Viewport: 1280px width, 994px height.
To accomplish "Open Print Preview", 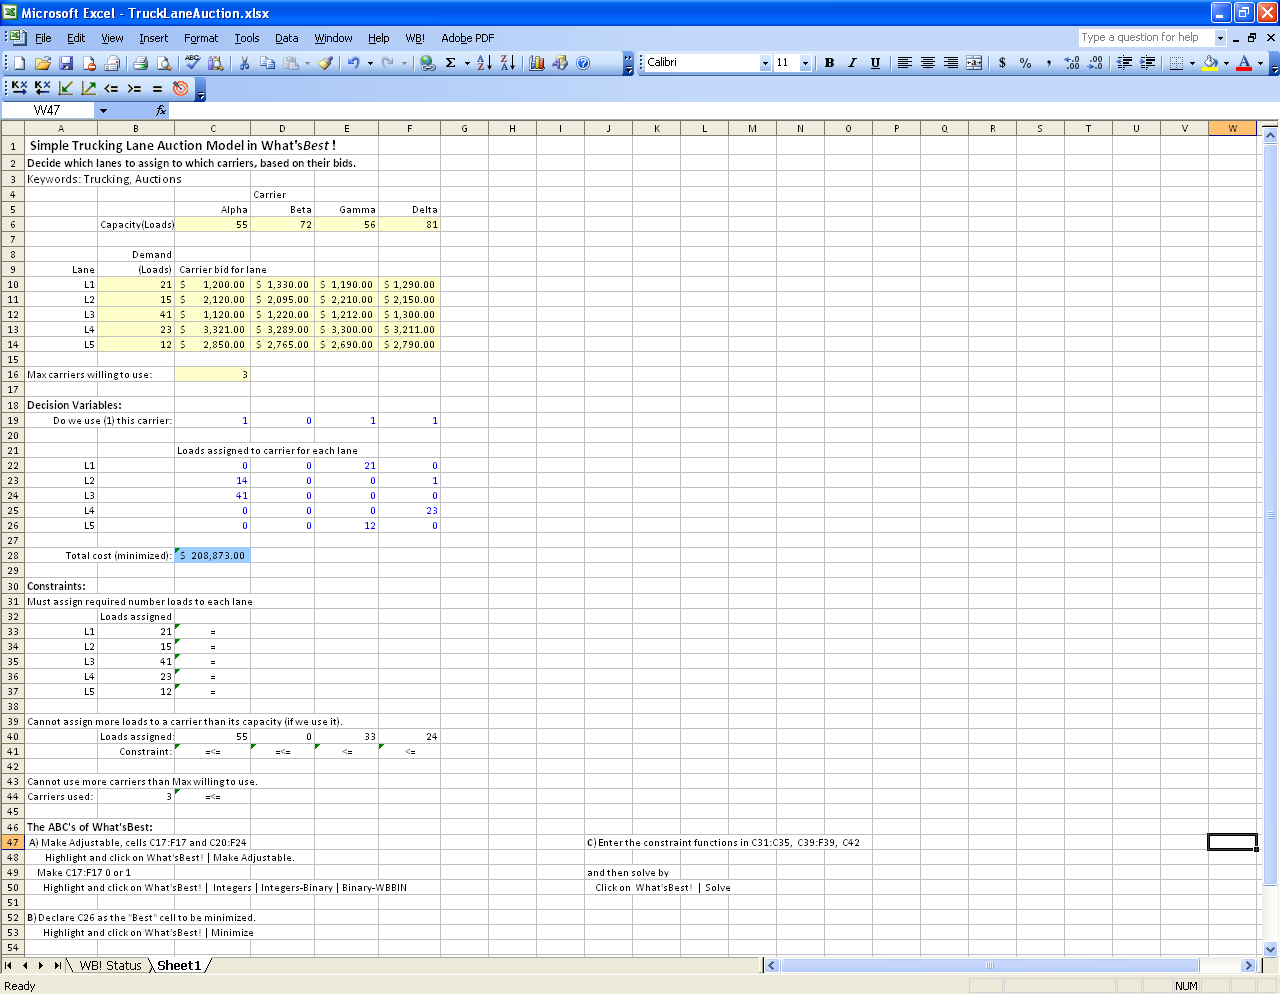I will pyautogui.click(x=164, y=63).
